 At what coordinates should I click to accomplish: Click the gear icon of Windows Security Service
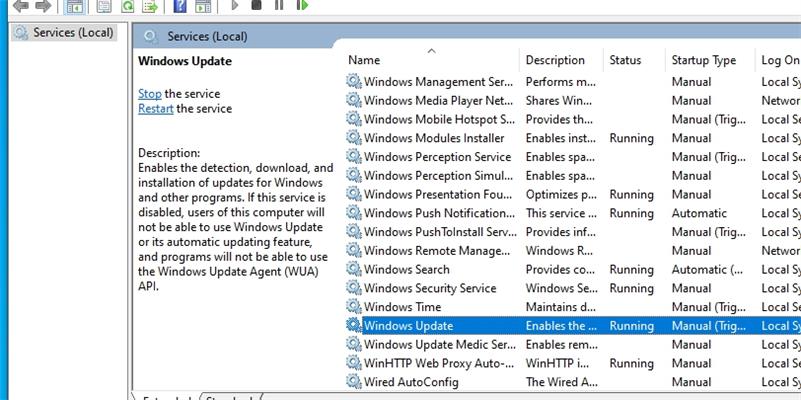click(354, 288)
